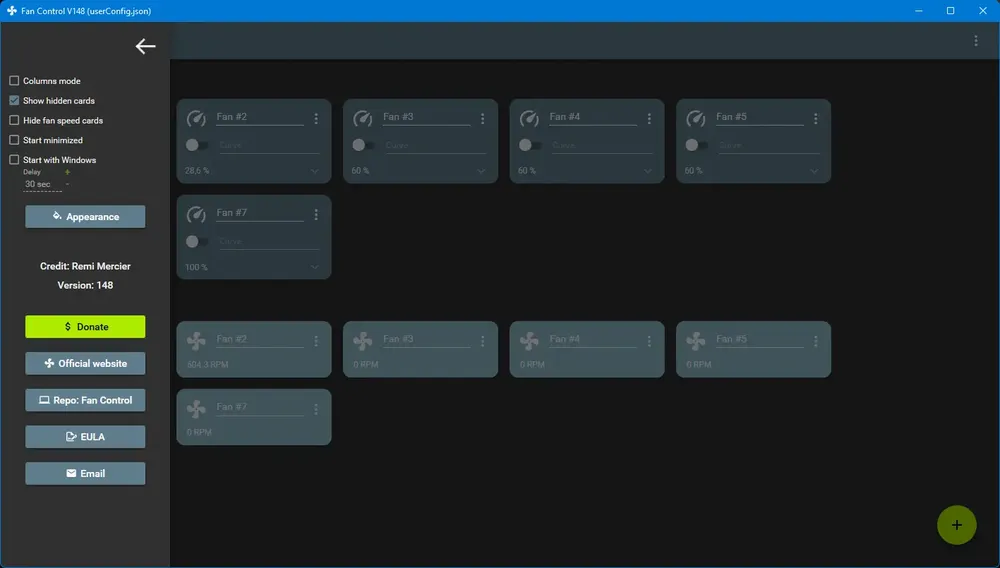Click the speedometer icon on Fan #2 control card
The image size is (1000, 568).
[x=196, y=119]
